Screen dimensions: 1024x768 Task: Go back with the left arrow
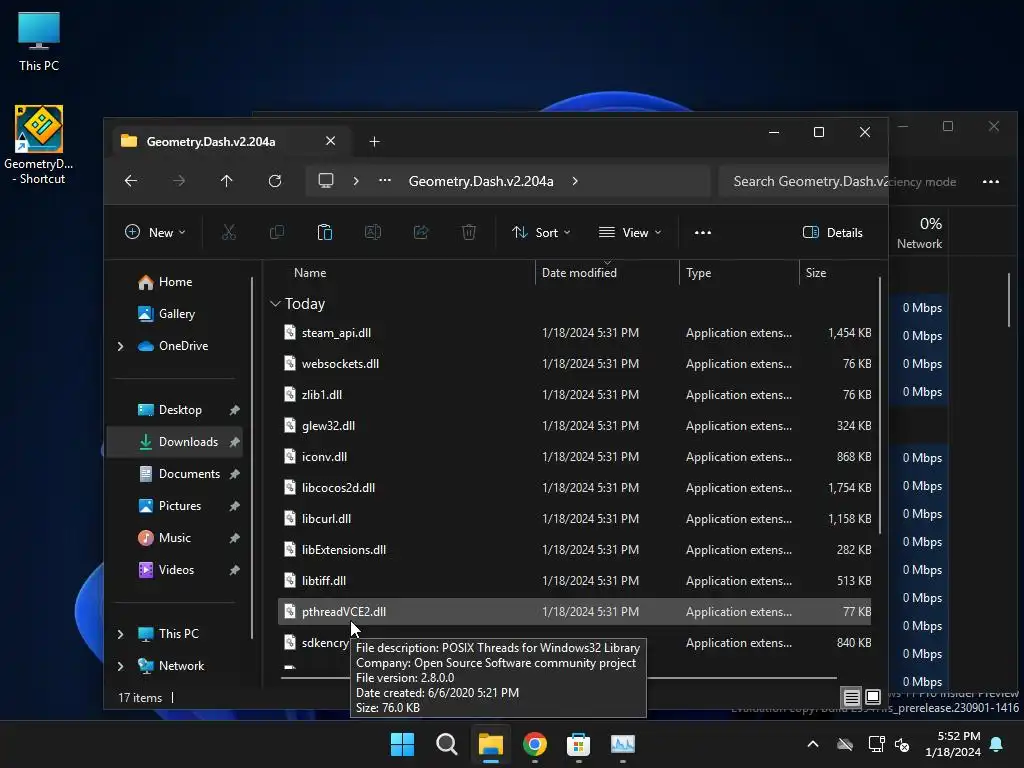(x=131, y=181)
